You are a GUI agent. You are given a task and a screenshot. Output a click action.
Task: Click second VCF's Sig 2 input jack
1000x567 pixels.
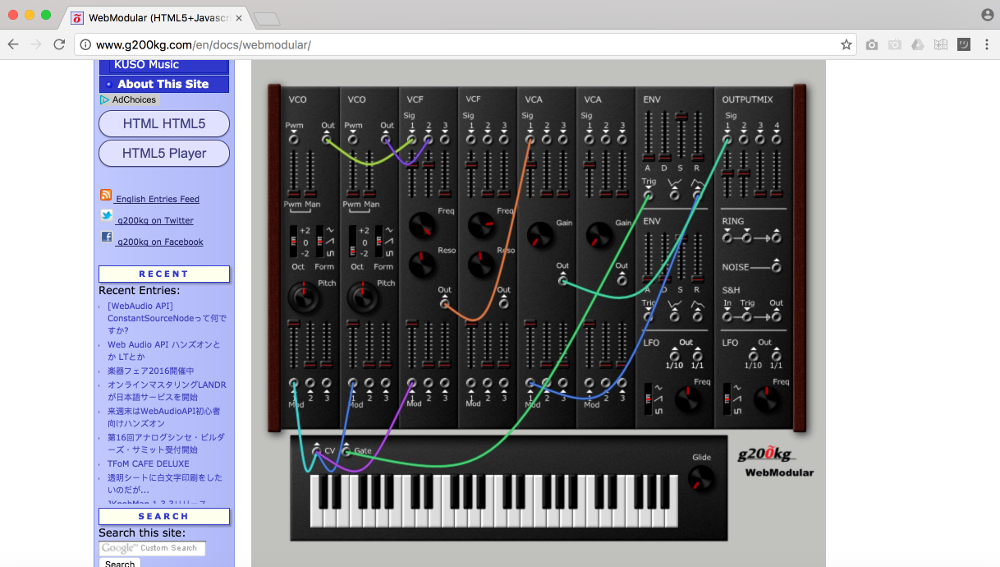[487, 139]
